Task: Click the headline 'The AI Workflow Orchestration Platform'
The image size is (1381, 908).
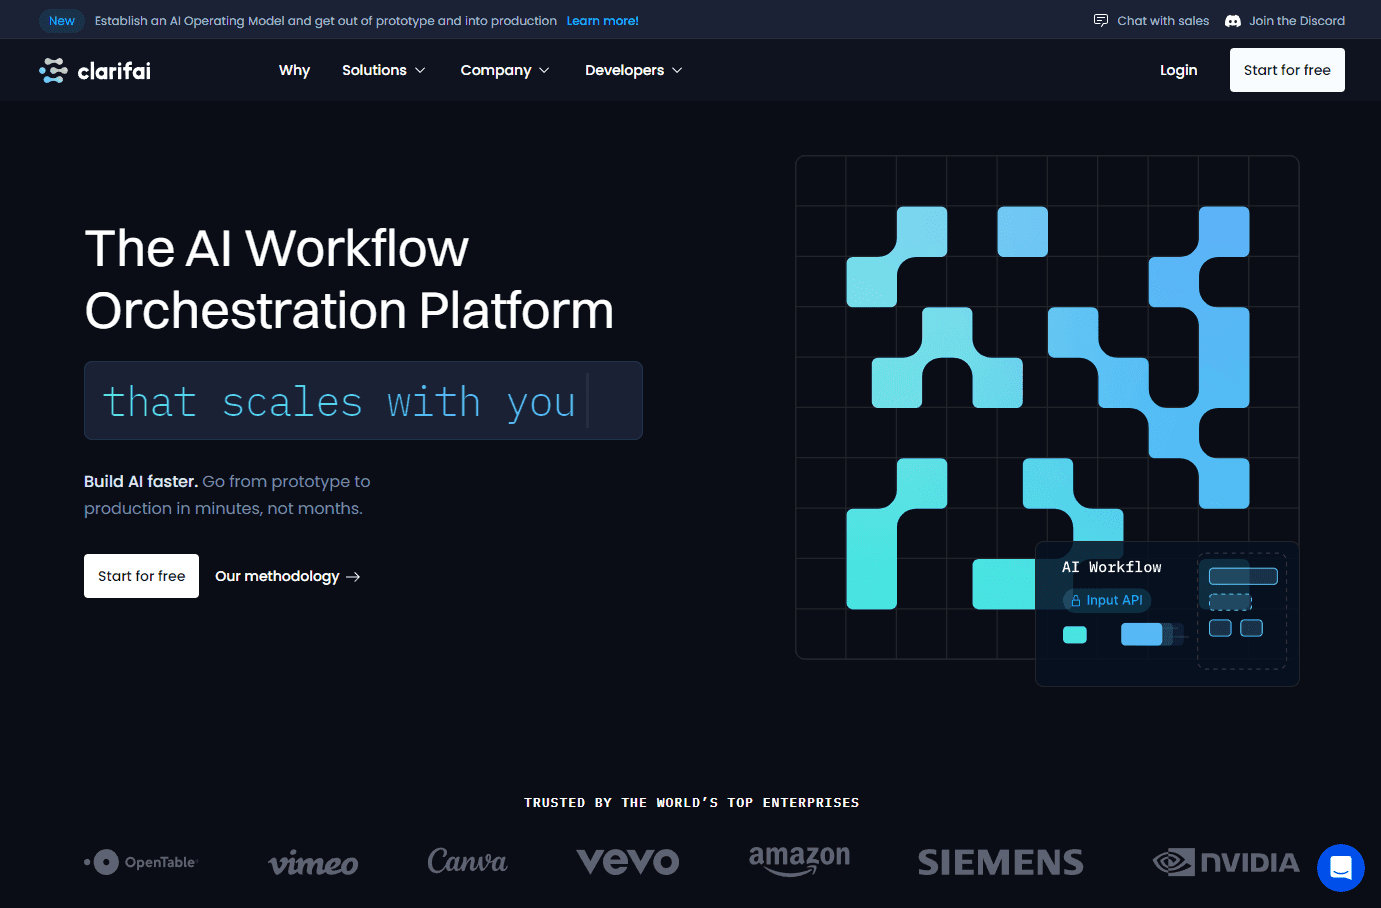Action: pos(349,279)
